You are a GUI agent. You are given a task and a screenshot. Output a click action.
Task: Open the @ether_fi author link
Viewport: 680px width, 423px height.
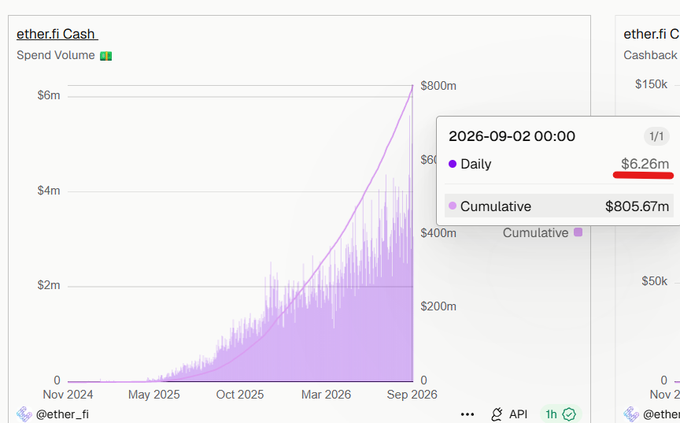62,414
